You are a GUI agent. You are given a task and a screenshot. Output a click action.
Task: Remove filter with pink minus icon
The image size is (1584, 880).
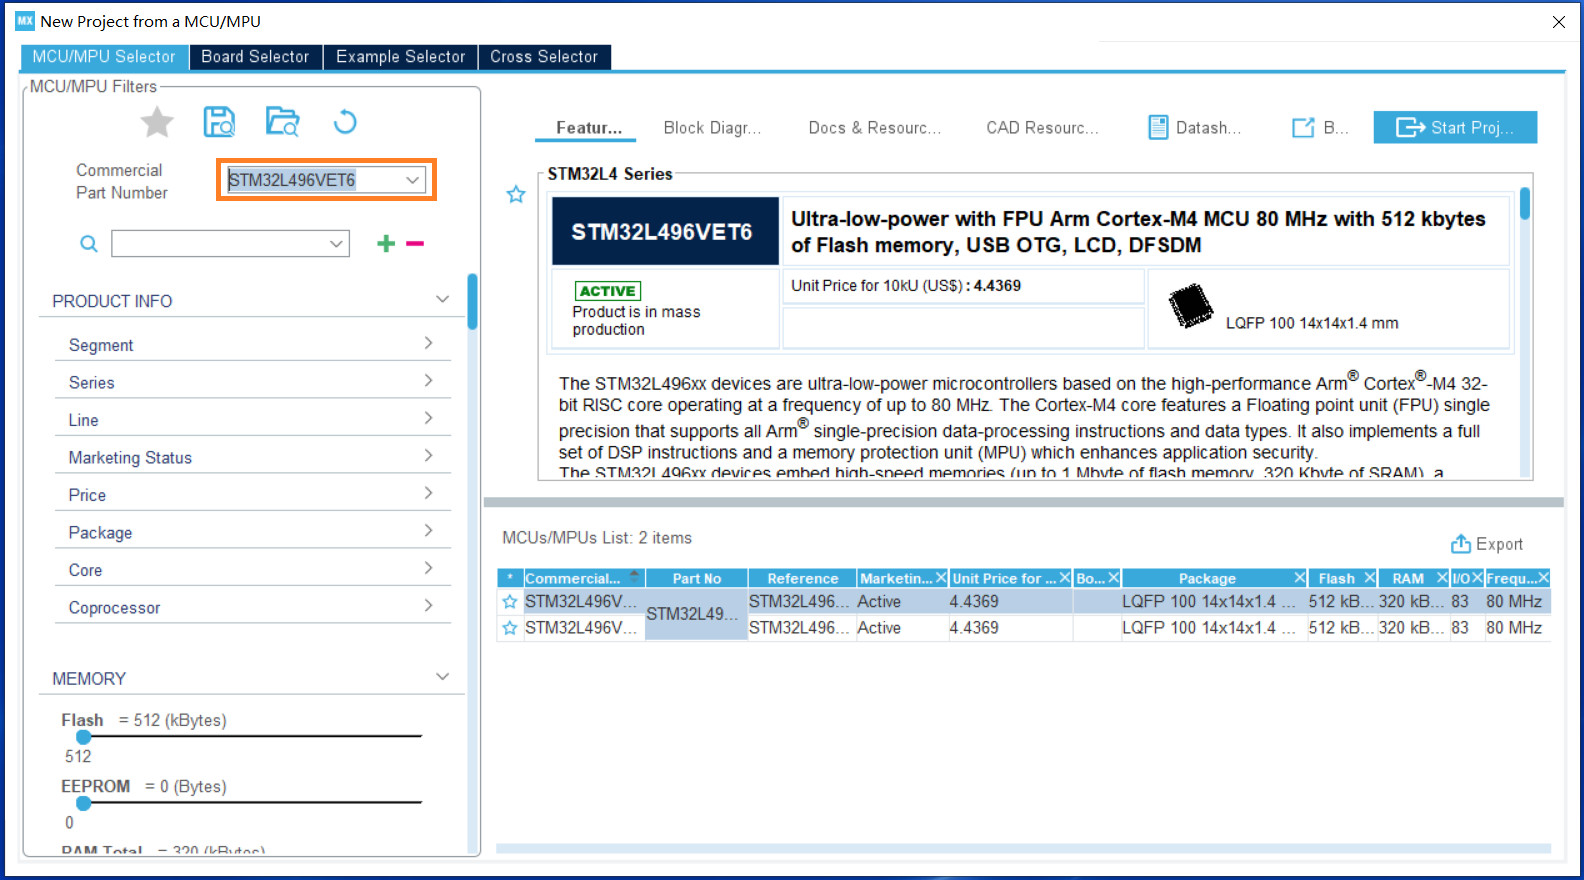pyautogui.click(x=415, y=243)
